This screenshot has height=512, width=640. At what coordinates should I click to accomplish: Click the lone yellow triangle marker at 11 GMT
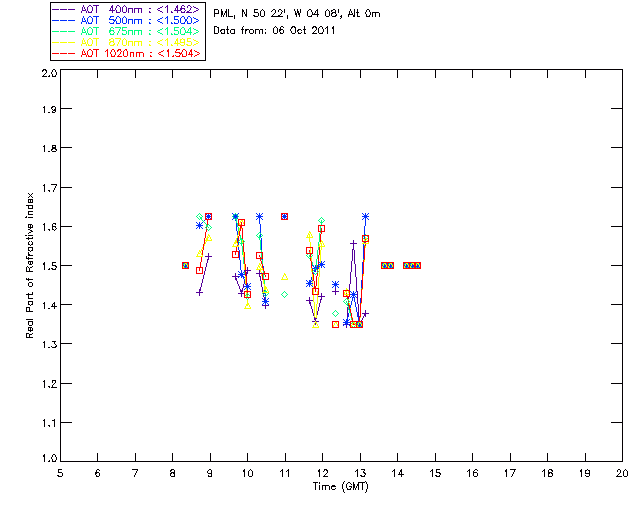pos(285,277)
